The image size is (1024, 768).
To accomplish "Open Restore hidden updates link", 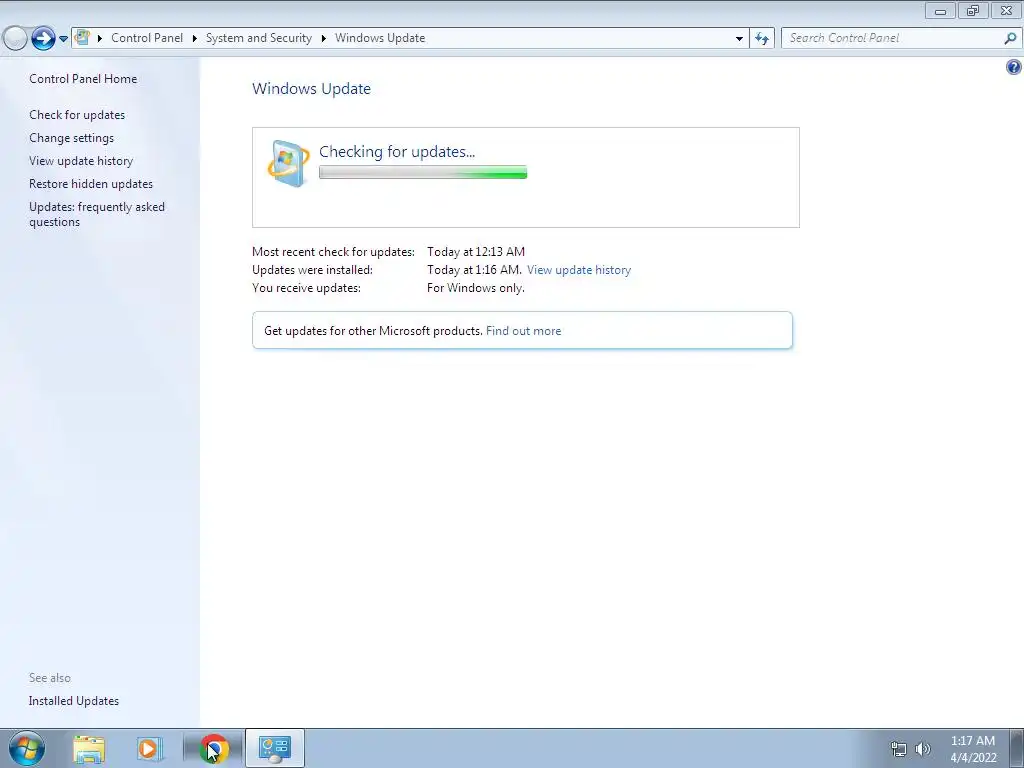I will point(91,184).
